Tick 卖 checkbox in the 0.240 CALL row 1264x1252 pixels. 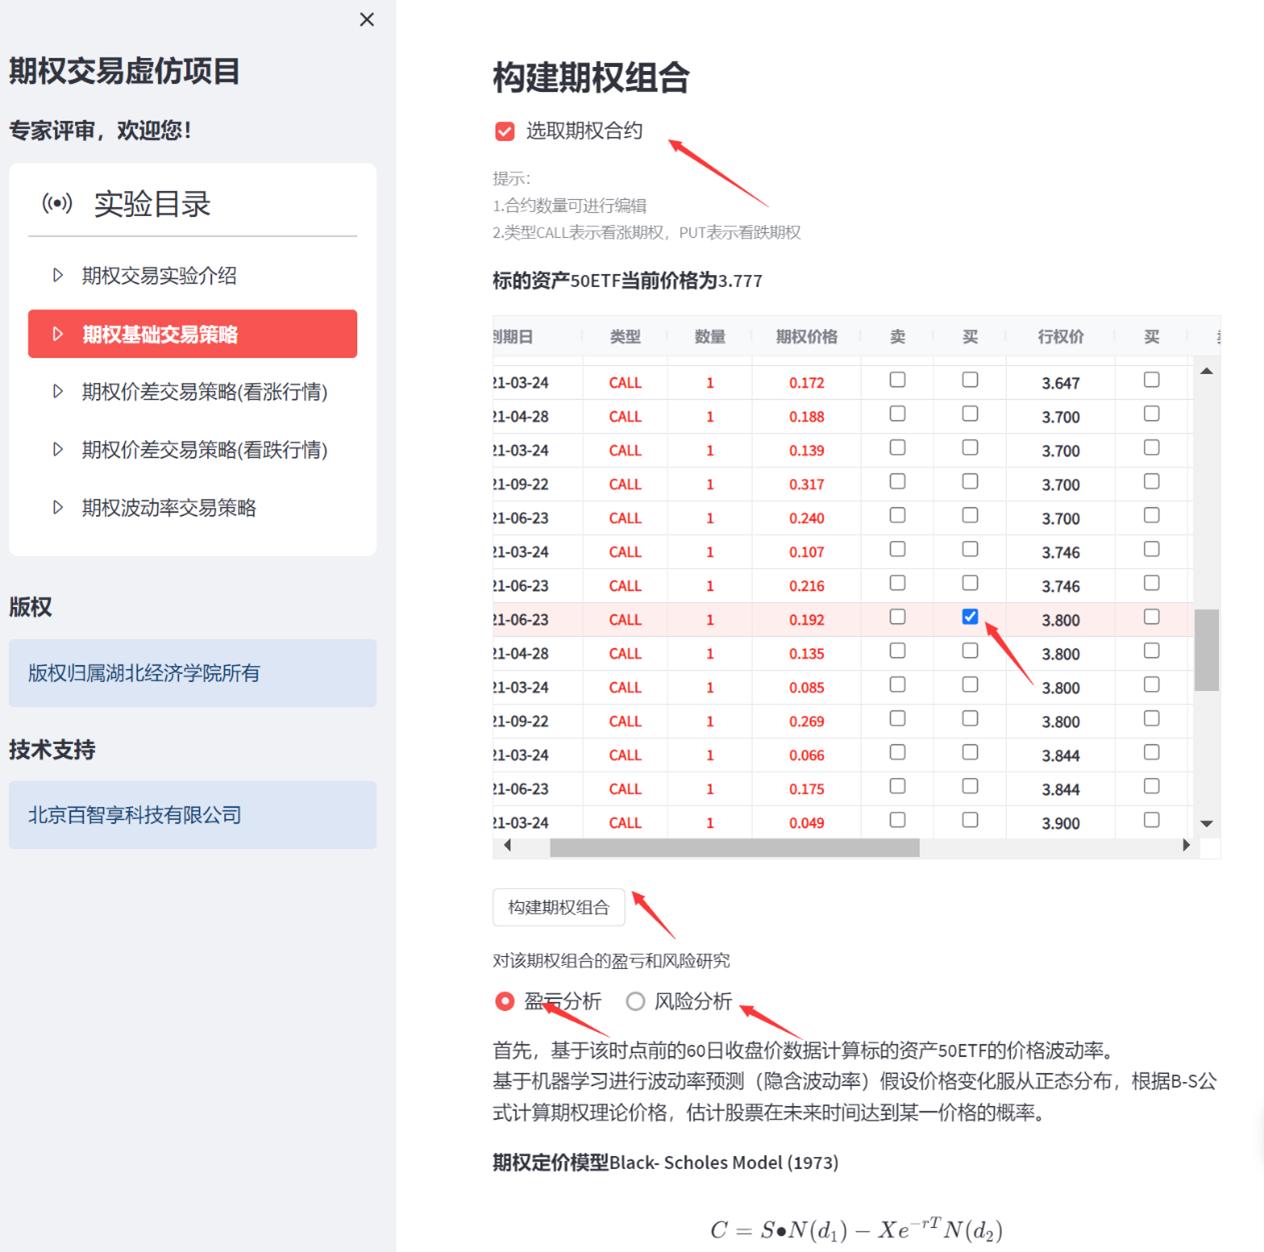coord(897,515)
